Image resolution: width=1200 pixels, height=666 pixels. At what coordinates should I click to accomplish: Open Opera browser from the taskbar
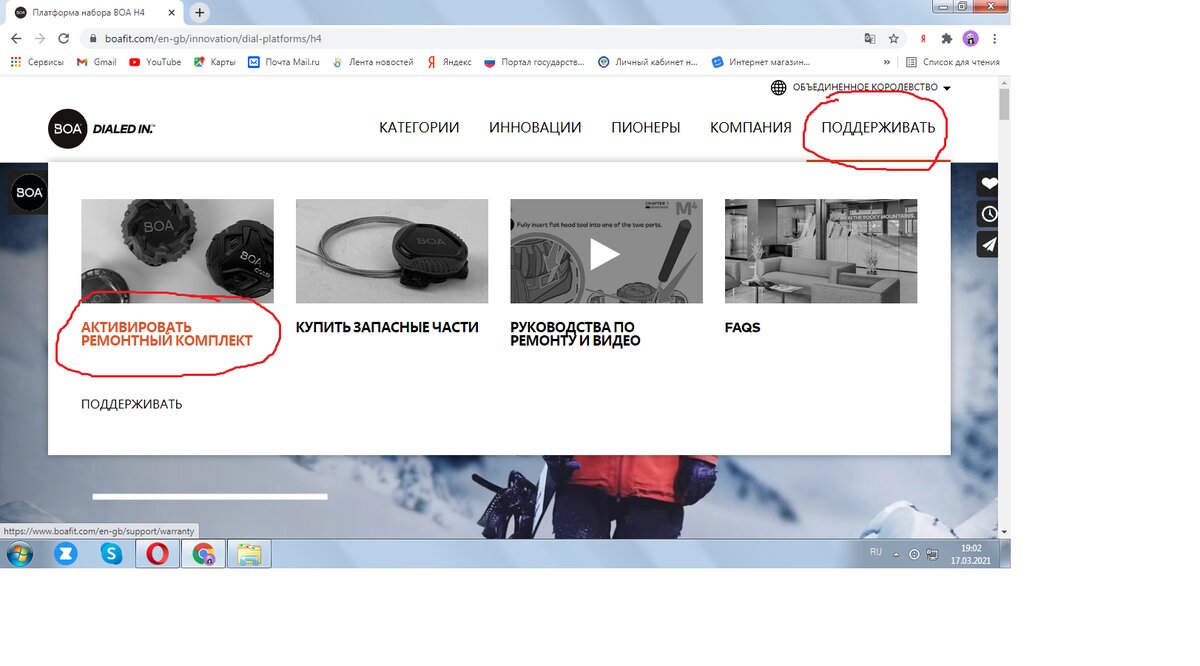coord(157,554)
